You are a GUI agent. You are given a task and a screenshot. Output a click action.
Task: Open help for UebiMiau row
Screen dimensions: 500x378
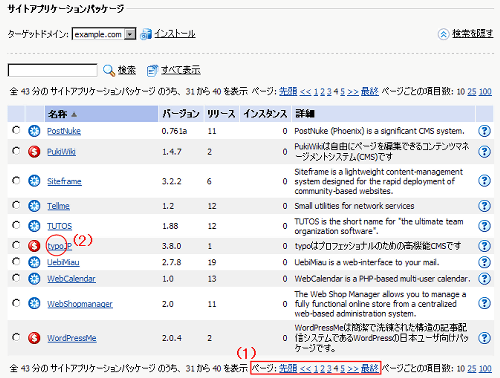click(484, 262)
